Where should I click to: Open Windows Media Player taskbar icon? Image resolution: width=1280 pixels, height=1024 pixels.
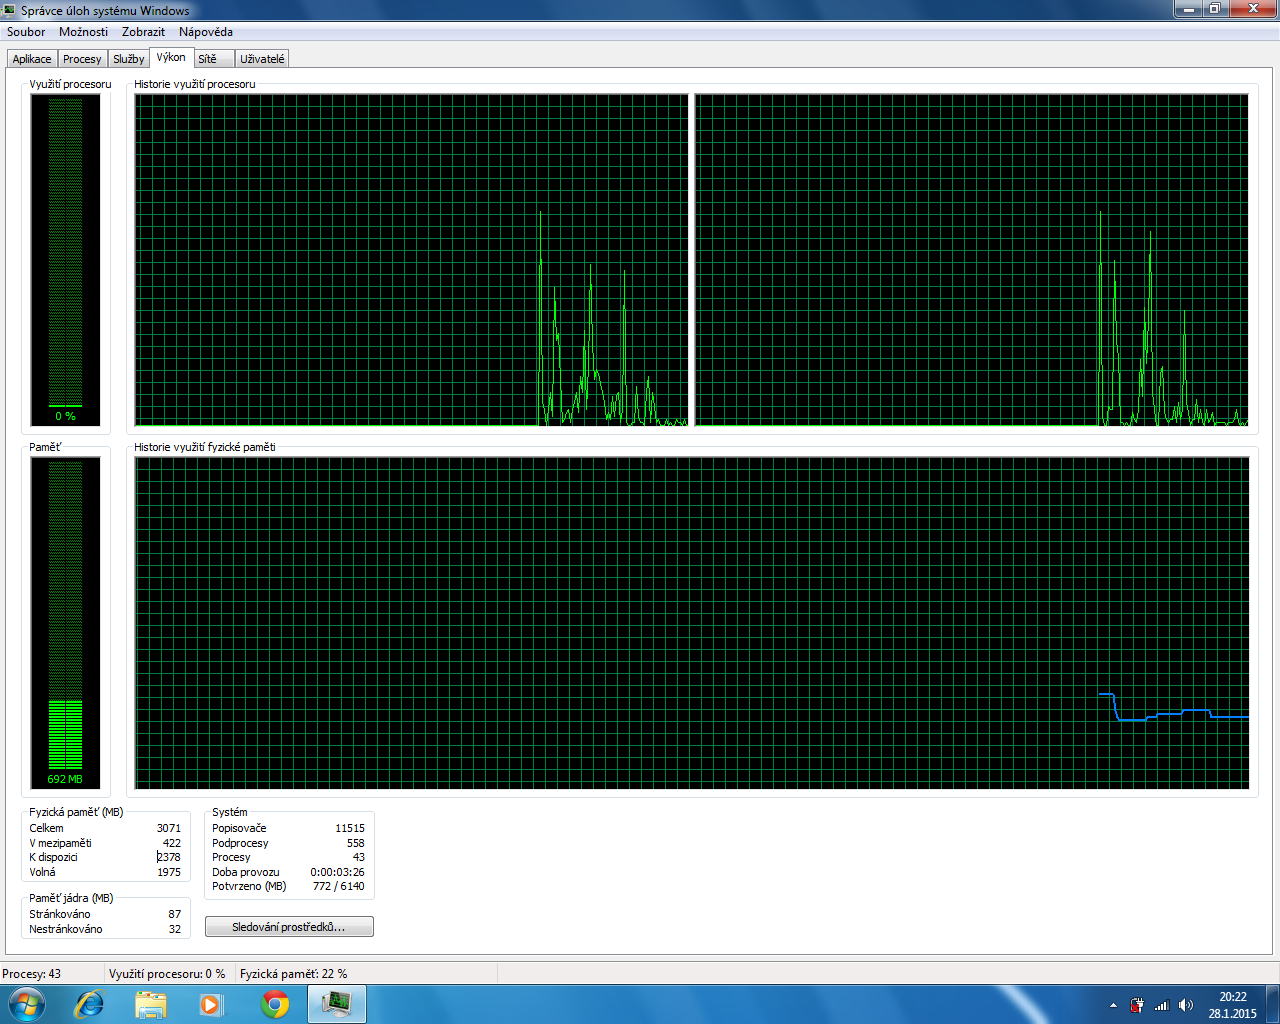tap(211, 1004)
